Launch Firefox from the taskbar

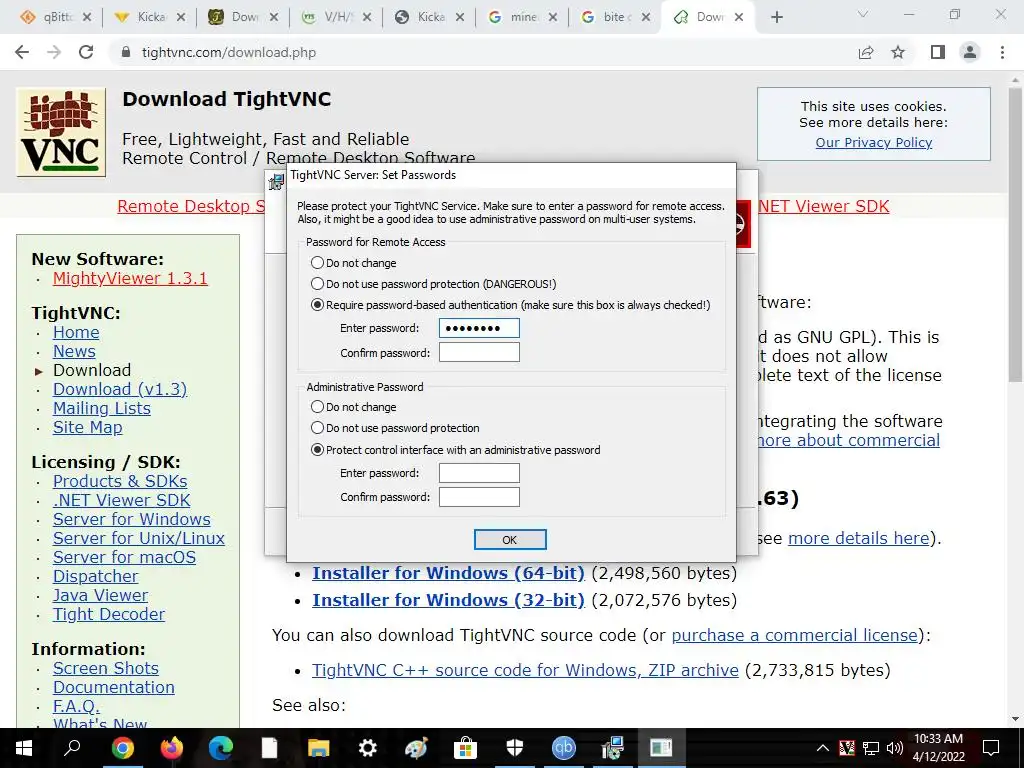pyautogui.click(x=171, y=748)
